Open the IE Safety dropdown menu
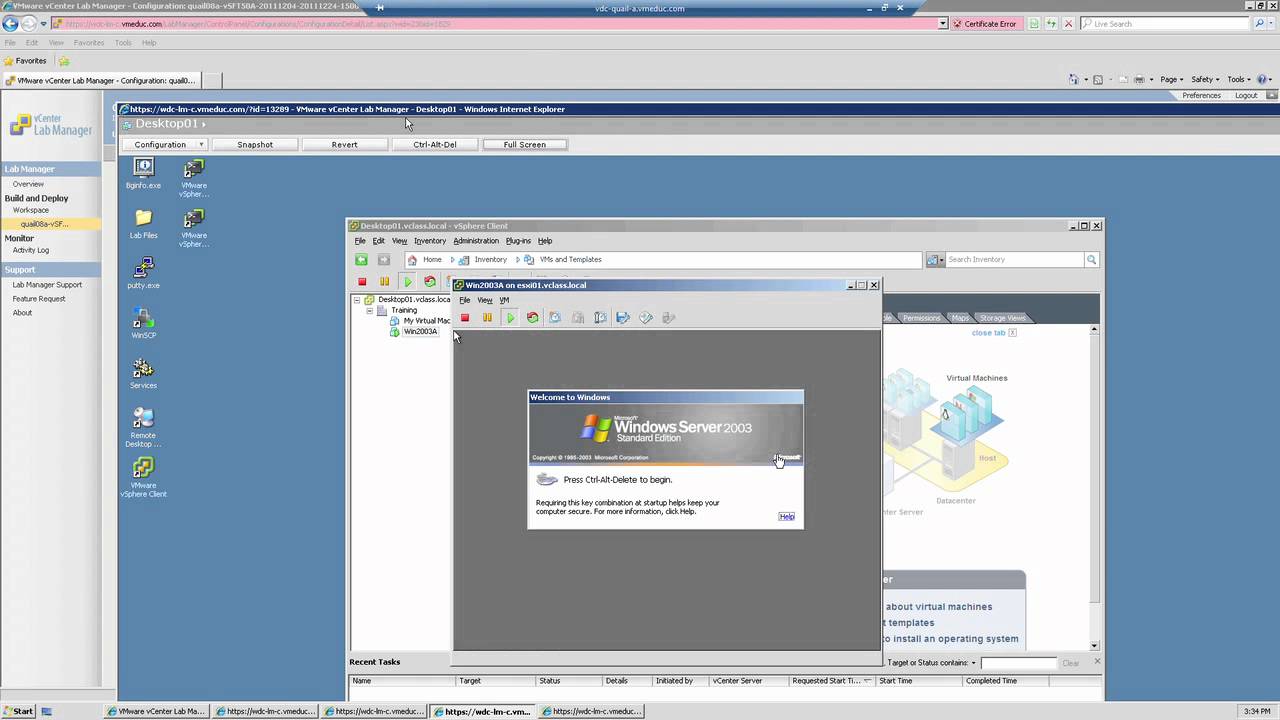This screenshot has height=720, width=1280. (x=1205, y=79)
